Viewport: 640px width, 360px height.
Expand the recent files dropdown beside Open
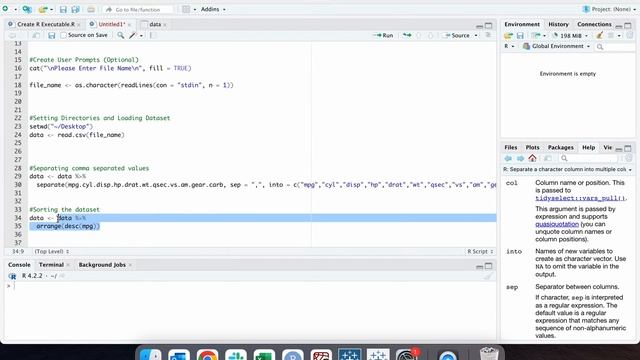tap(51, 9)
